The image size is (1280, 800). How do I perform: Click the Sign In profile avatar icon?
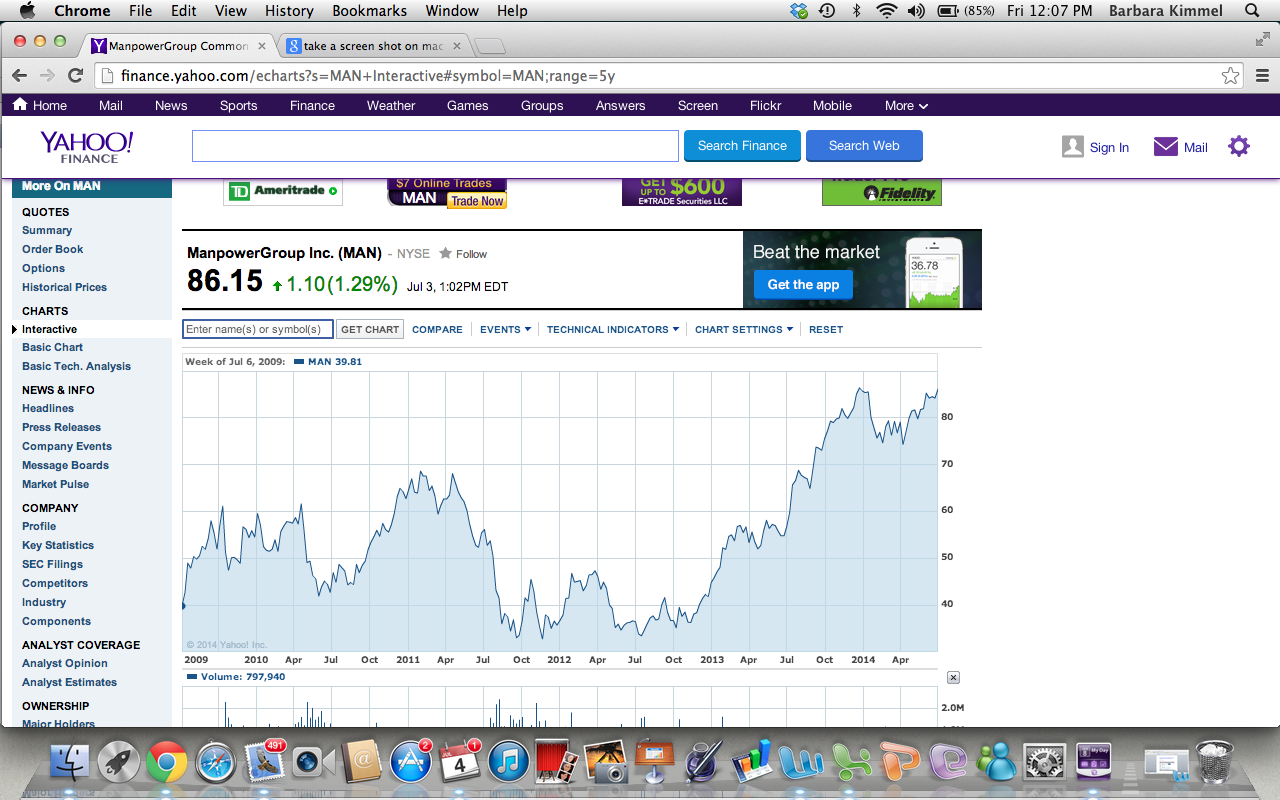(x=1073, y=146)
